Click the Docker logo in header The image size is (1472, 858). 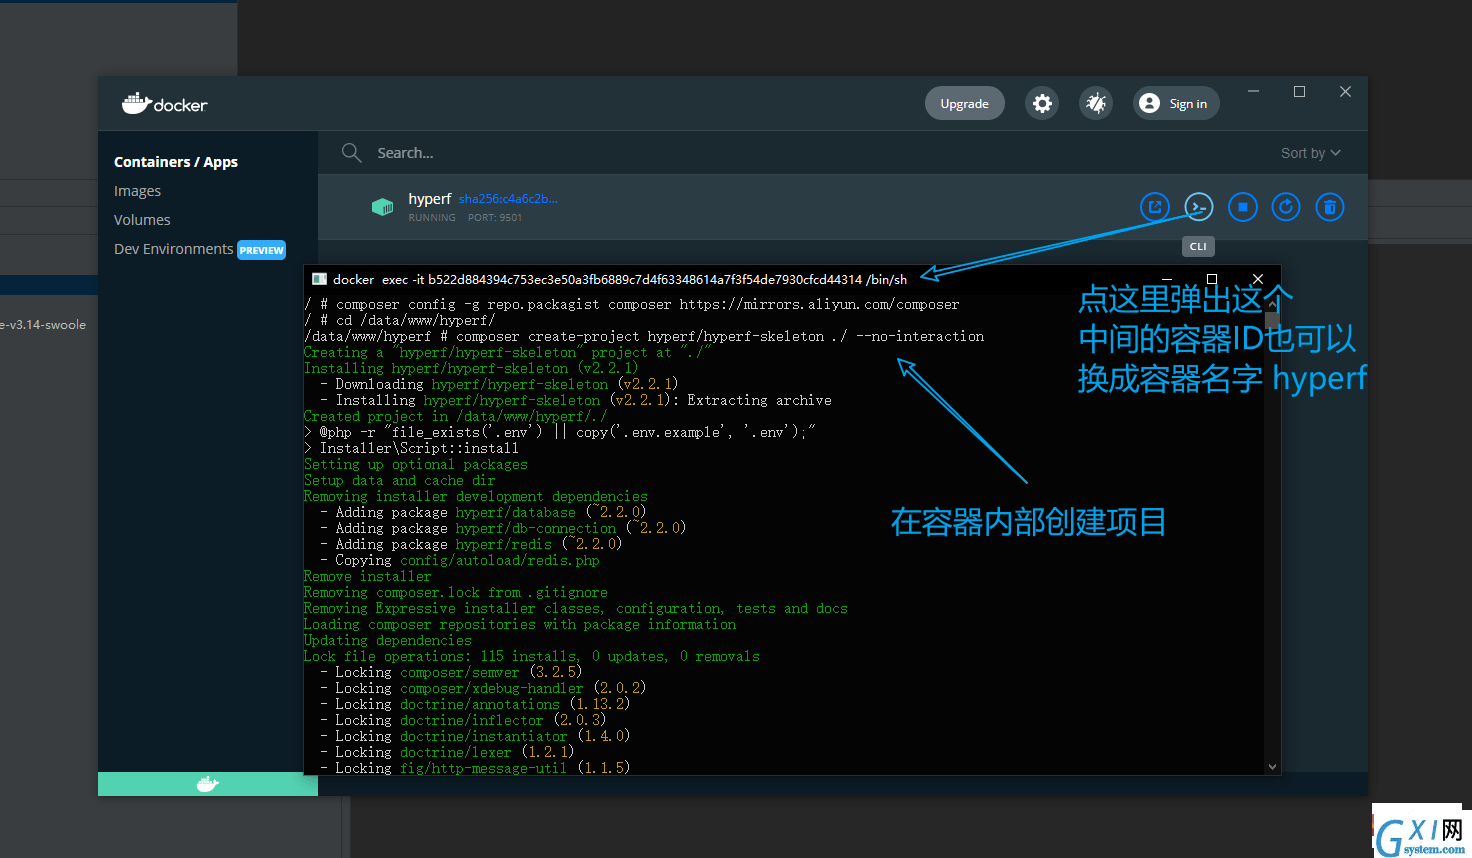point(164,103)
